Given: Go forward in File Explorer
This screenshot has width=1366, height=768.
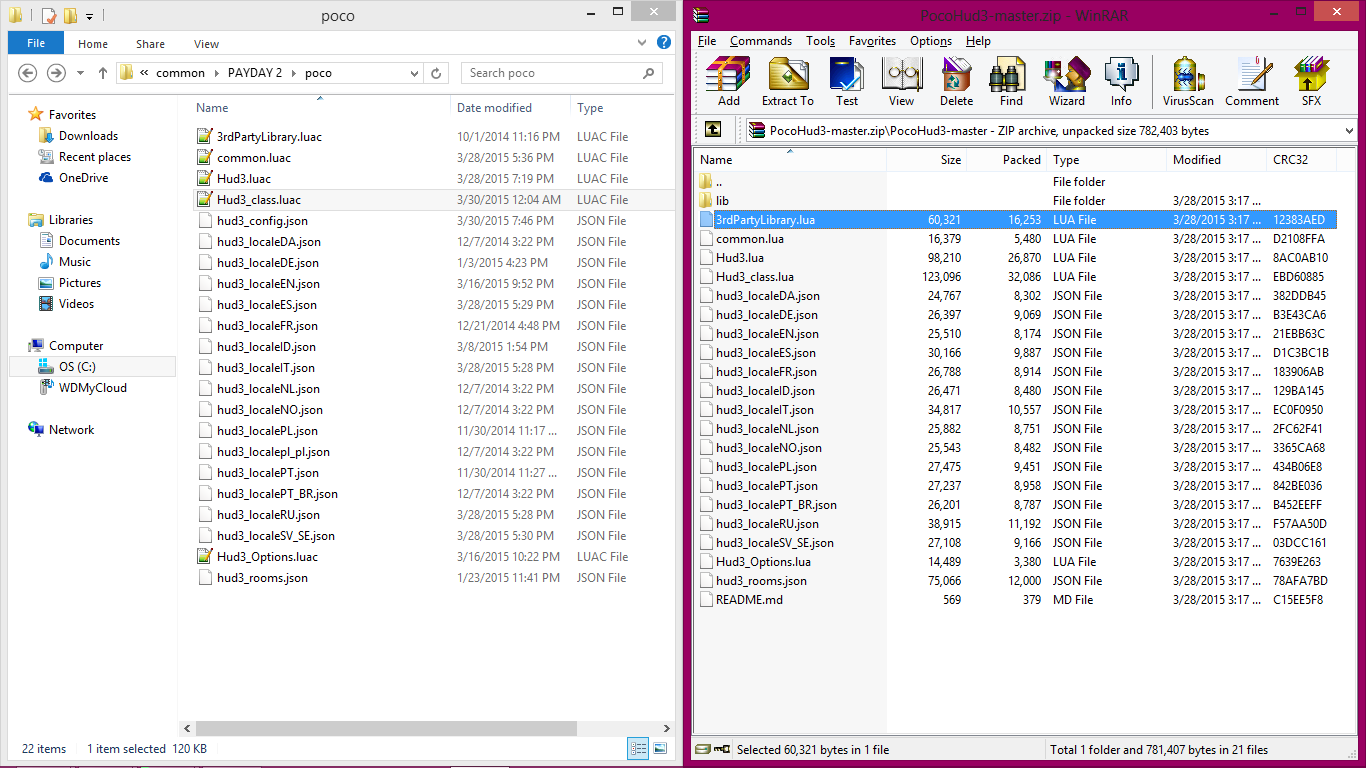Looking at the screenshot, I should pyautogui.click(x=57, y=73).
